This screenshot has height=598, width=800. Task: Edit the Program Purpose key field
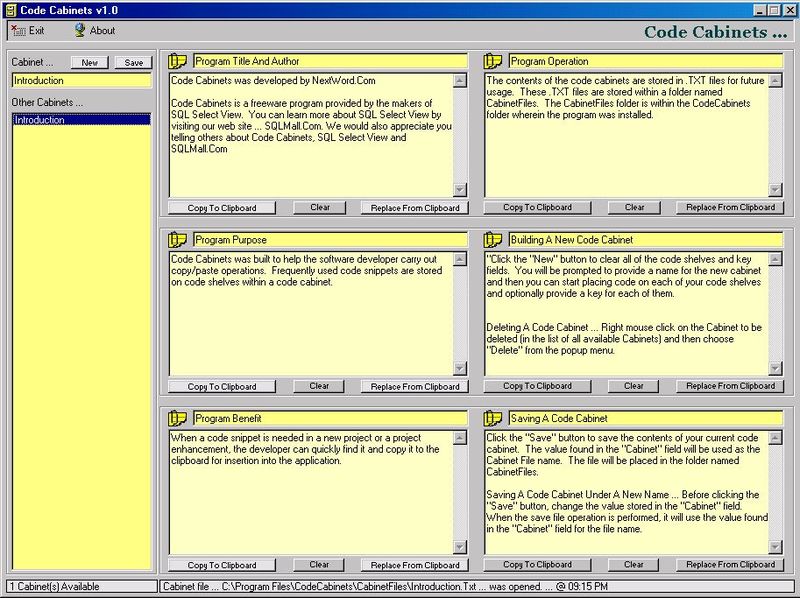[x=331, y=240]
